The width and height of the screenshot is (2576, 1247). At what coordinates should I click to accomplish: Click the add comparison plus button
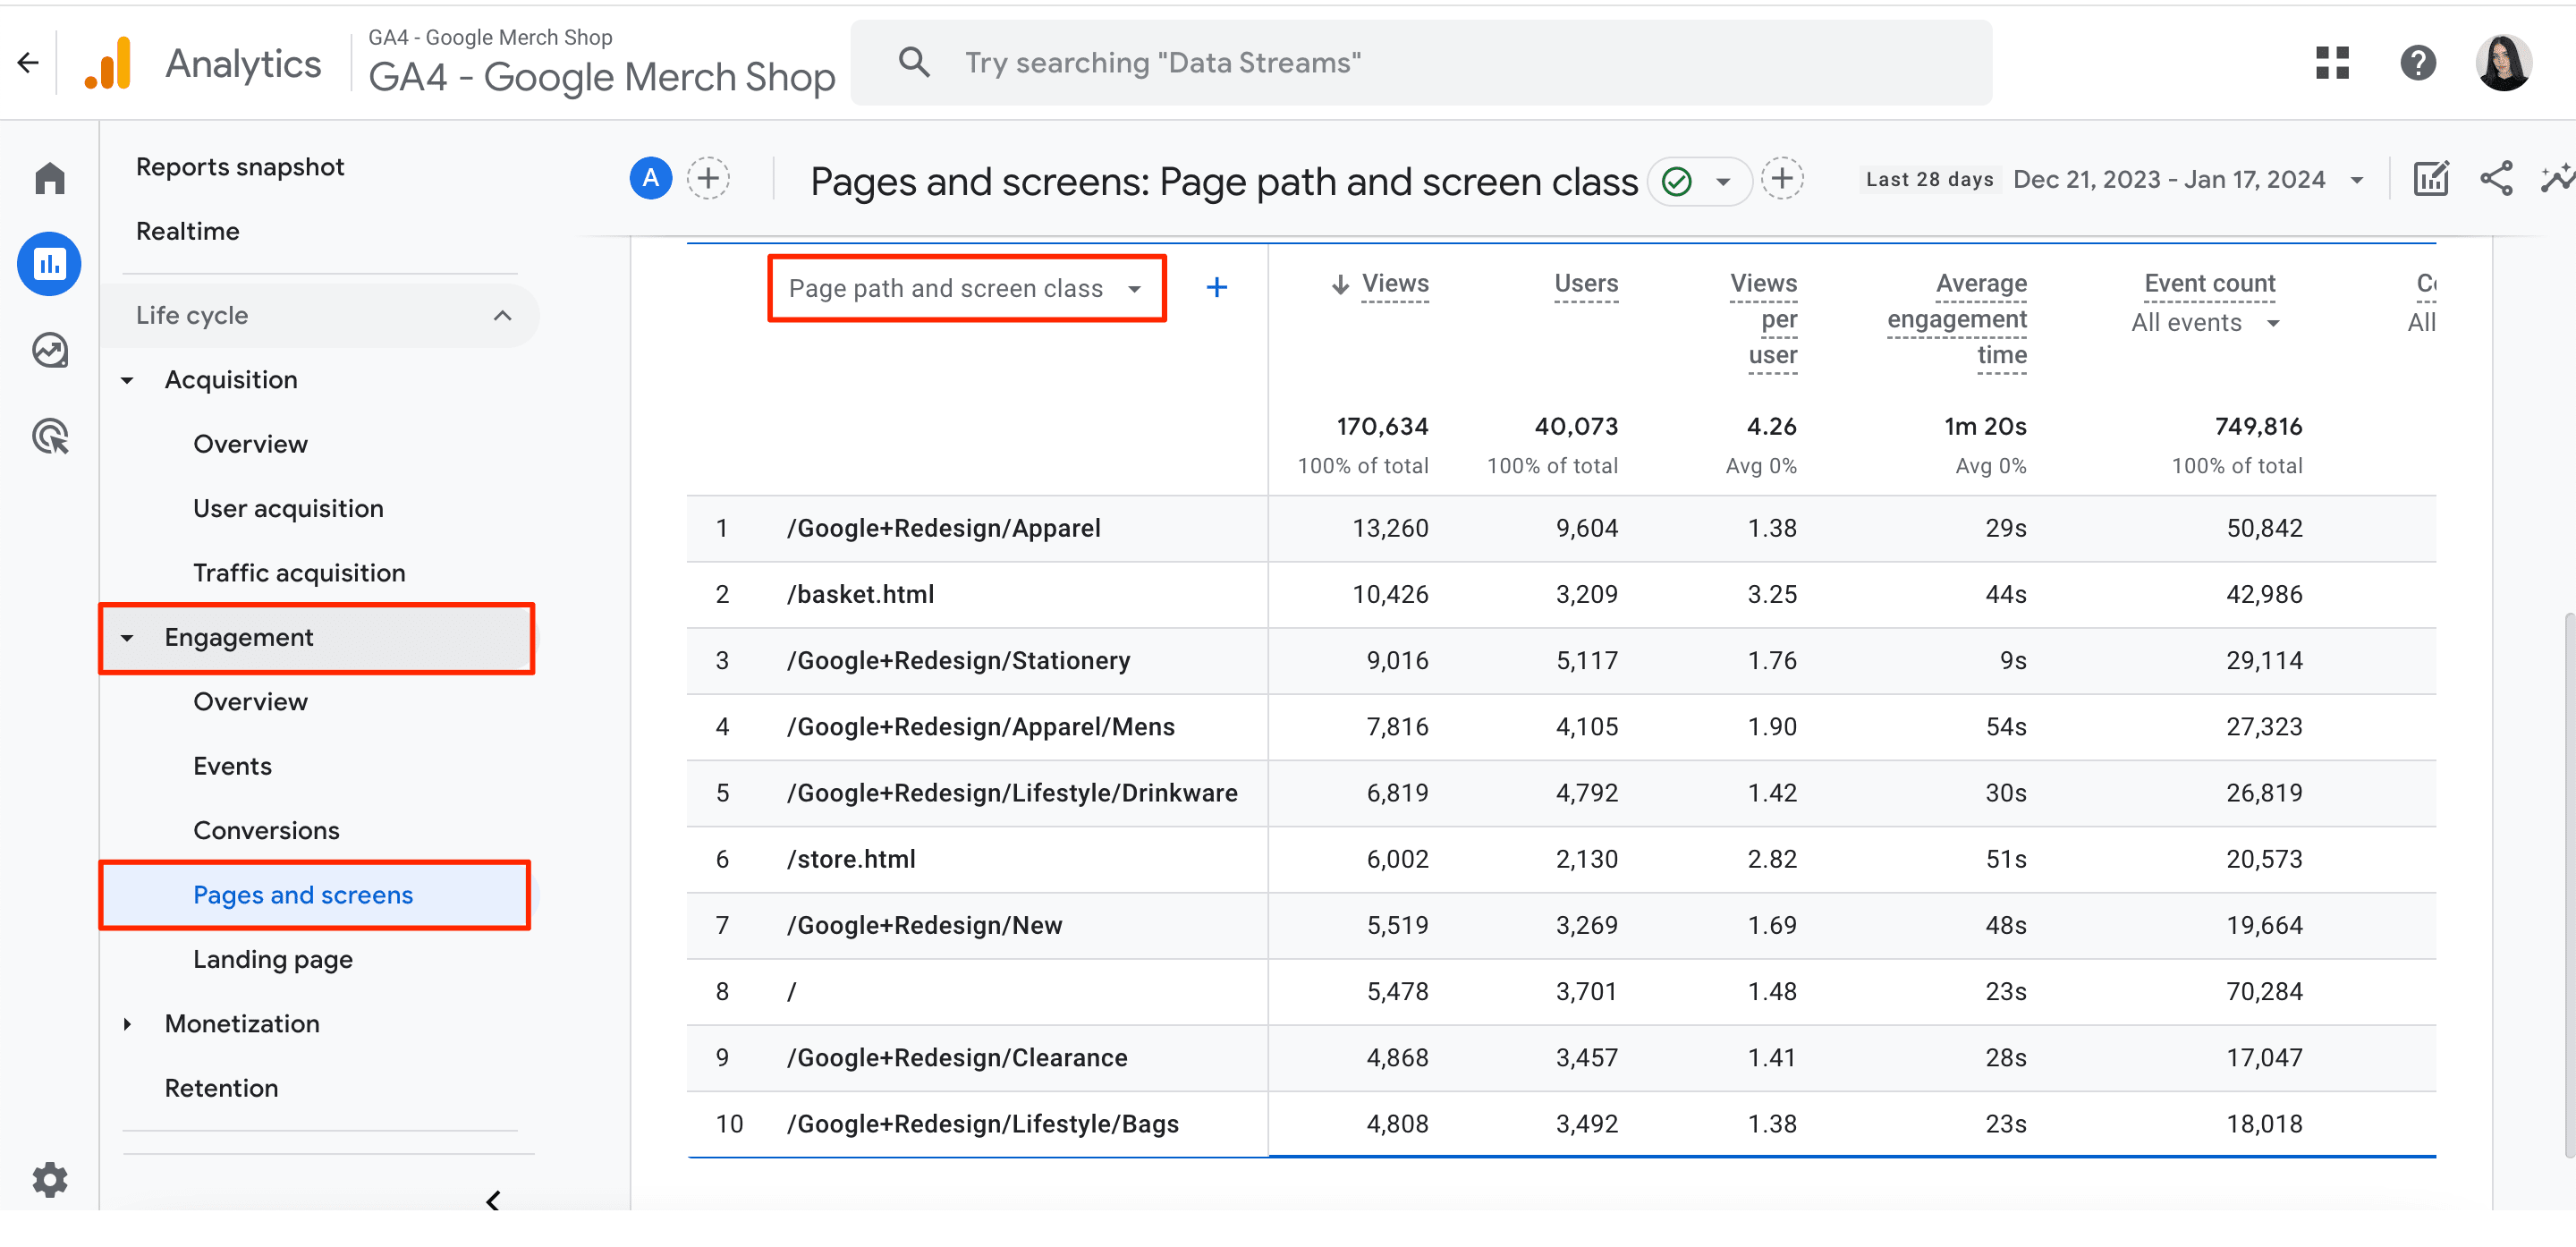(709, 181)
